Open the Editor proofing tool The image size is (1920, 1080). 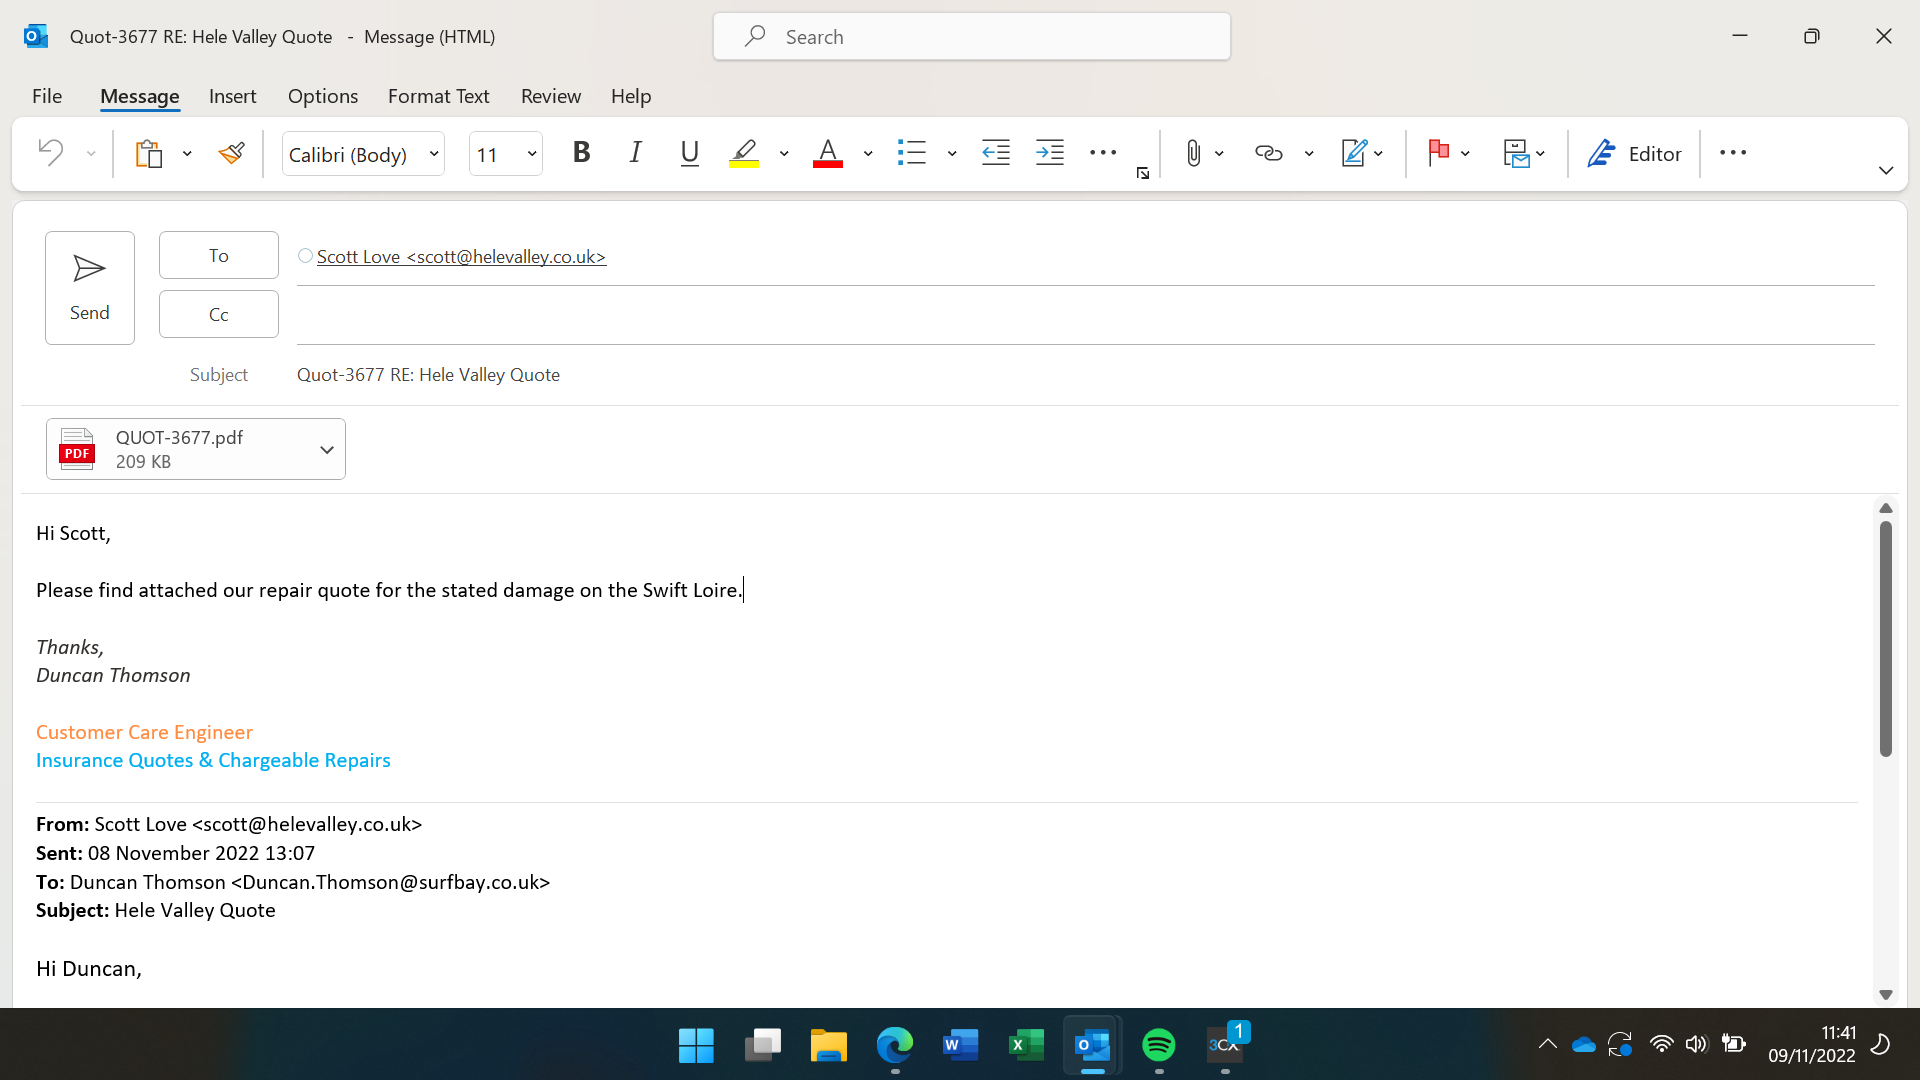coord(1634,153)
